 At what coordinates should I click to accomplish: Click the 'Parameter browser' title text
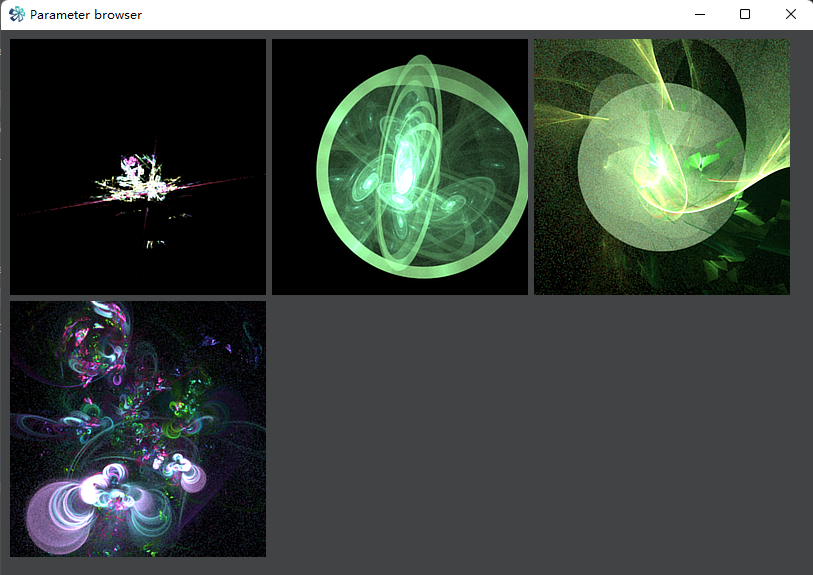pos(86,15)
